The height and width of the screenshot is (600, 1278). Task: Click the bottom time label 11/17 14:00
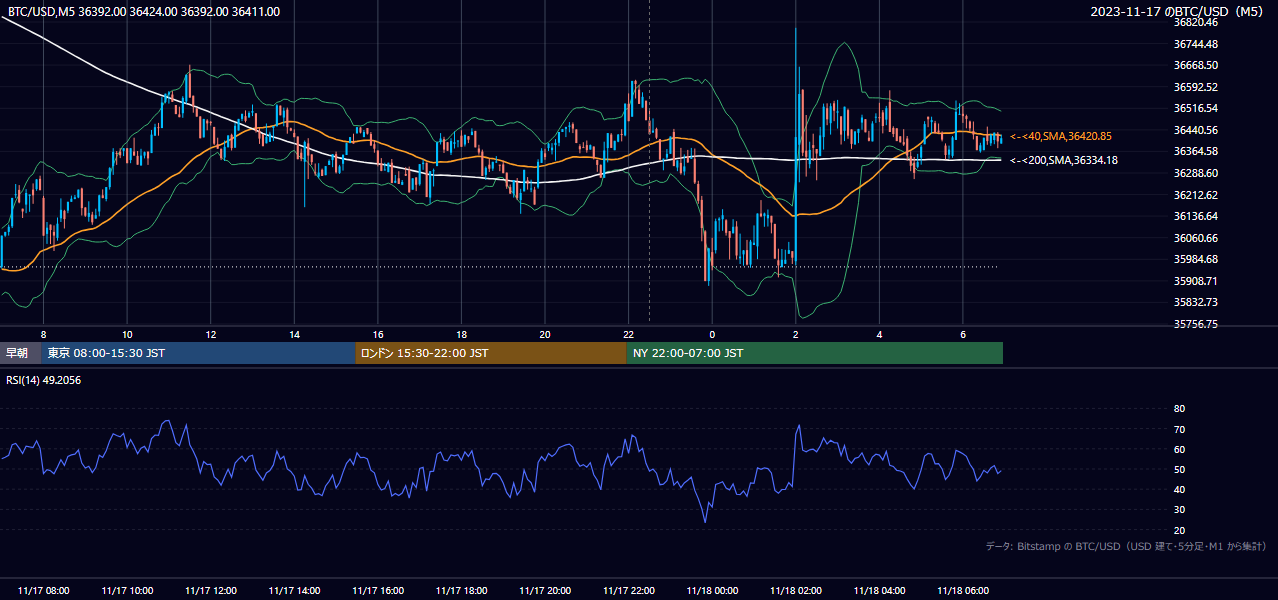pyautogui.click(x=294, y=590)
